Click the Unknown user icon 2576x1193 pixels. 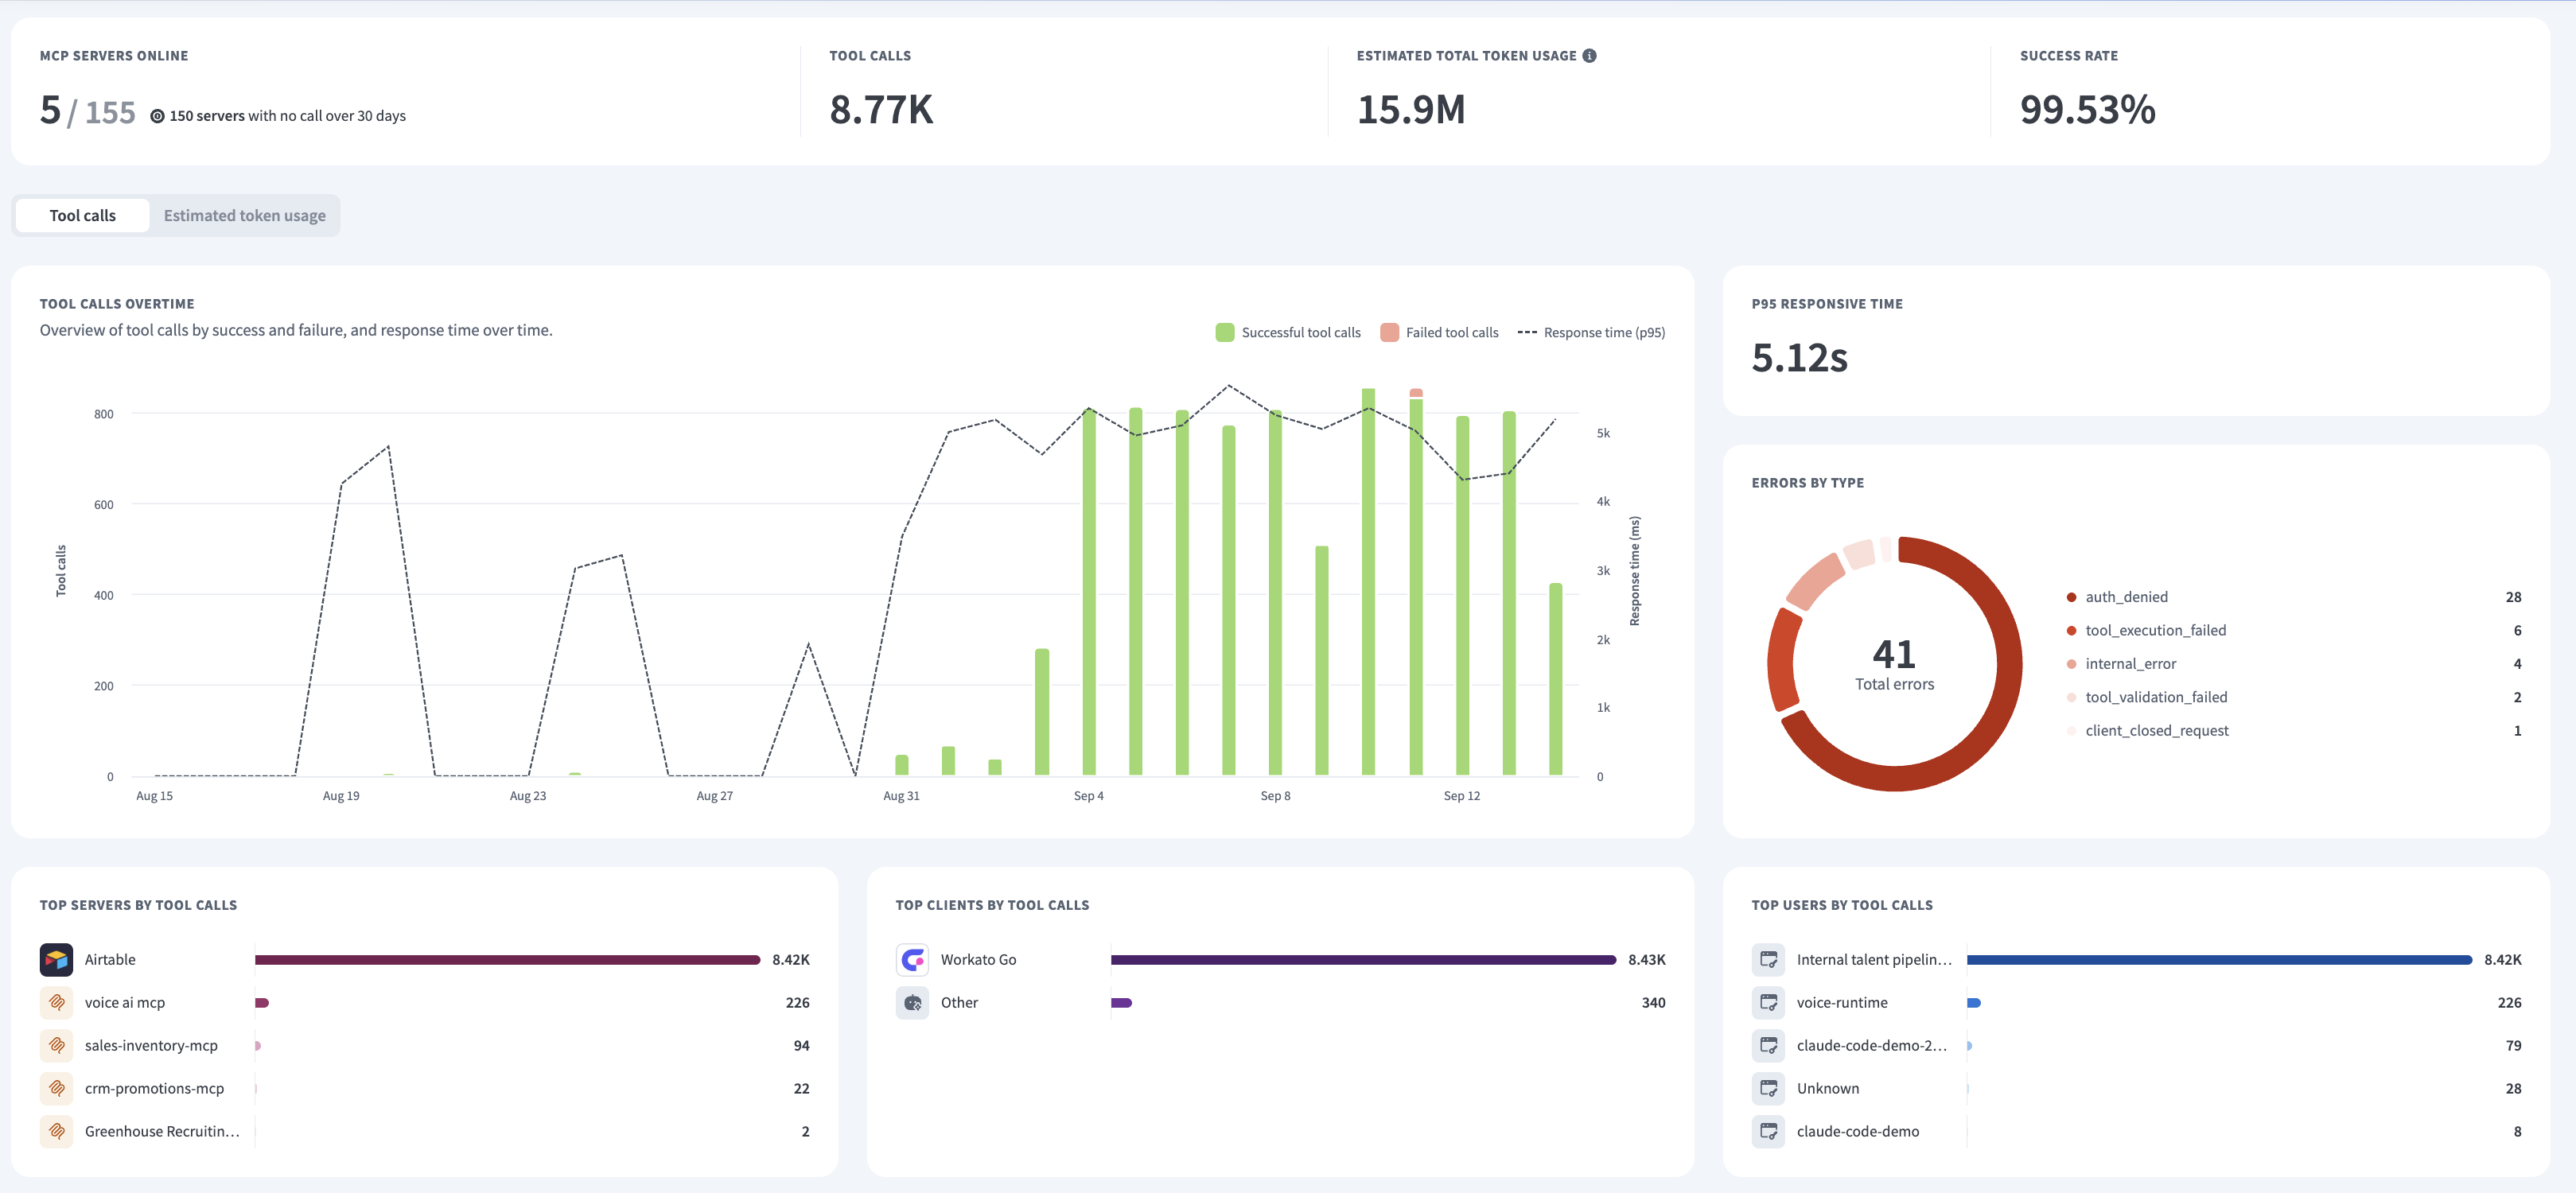pos(1768,1088)
